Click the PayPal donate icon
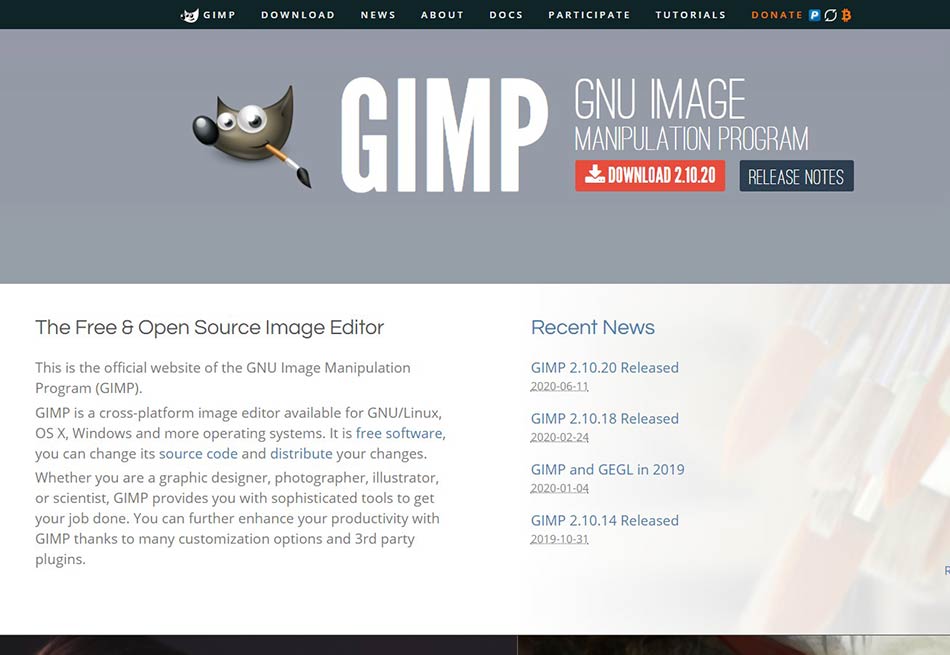The image size is (950, 655). pos(815,15)
